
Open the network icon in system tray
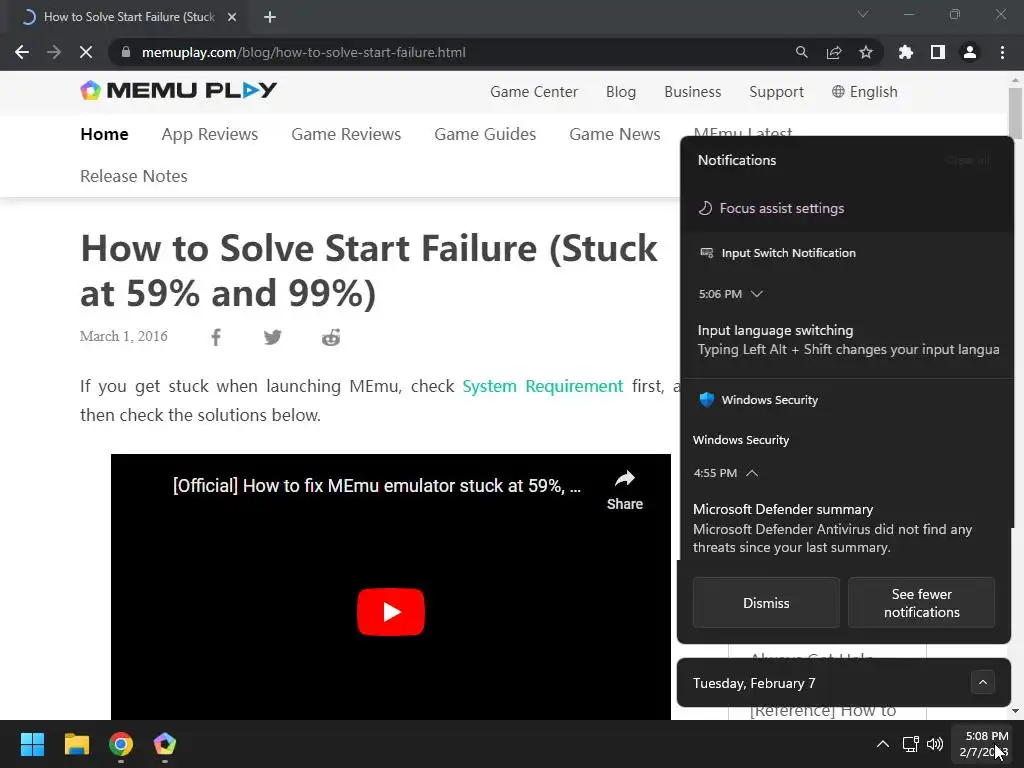910,744
